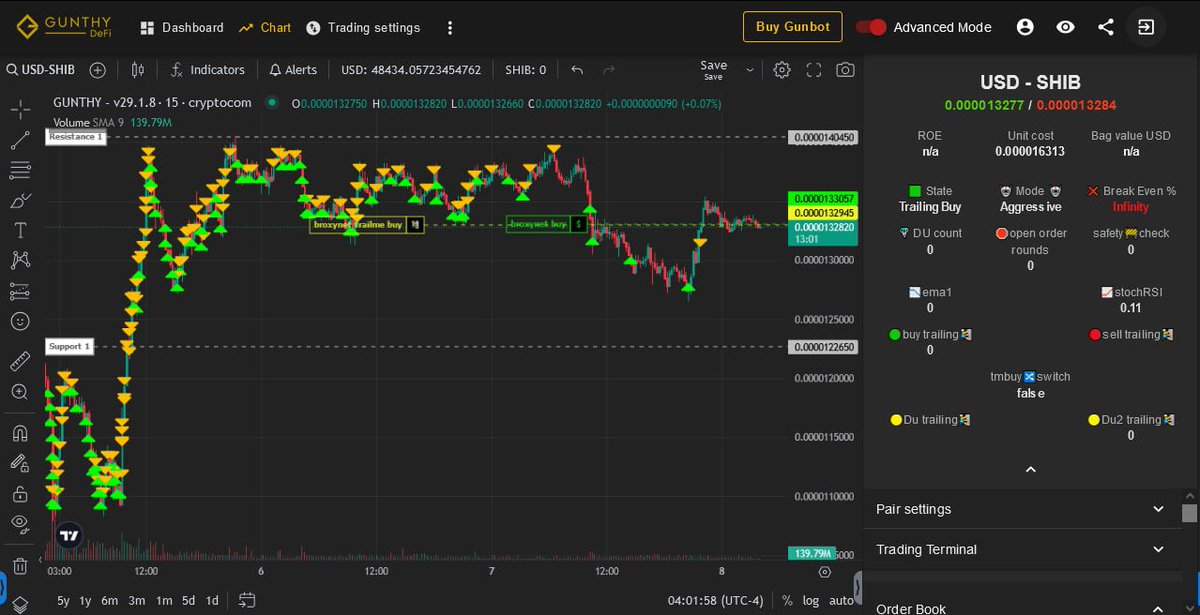Undo the last chart action
This screenshot has width=1200, height=615.
tap(577, 70)
